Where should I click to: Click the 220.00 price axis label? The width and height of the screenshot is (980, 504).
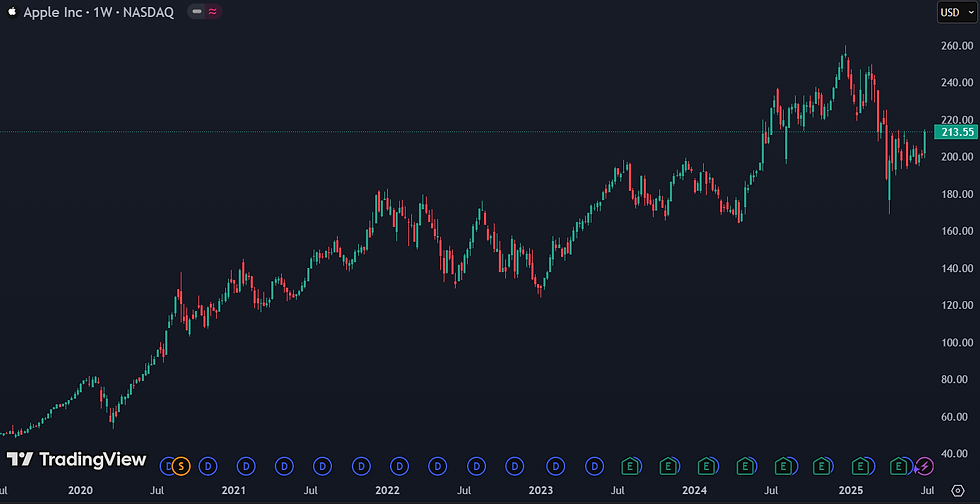[957, 119]
